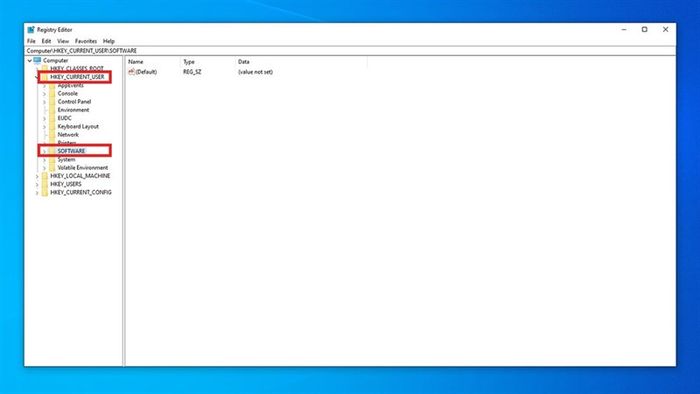
Task: Expand the Keyboard Layout key arrow
Action: pyautogui.click(x=44, y=127)
